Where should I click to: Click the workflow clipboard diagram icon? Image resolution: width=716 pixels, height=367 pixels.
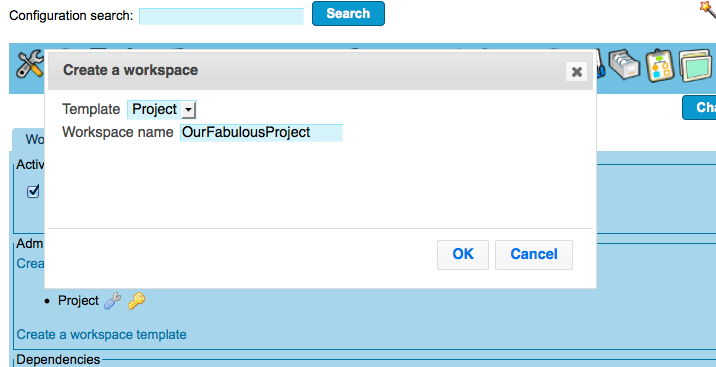click(x=659, y=66)
